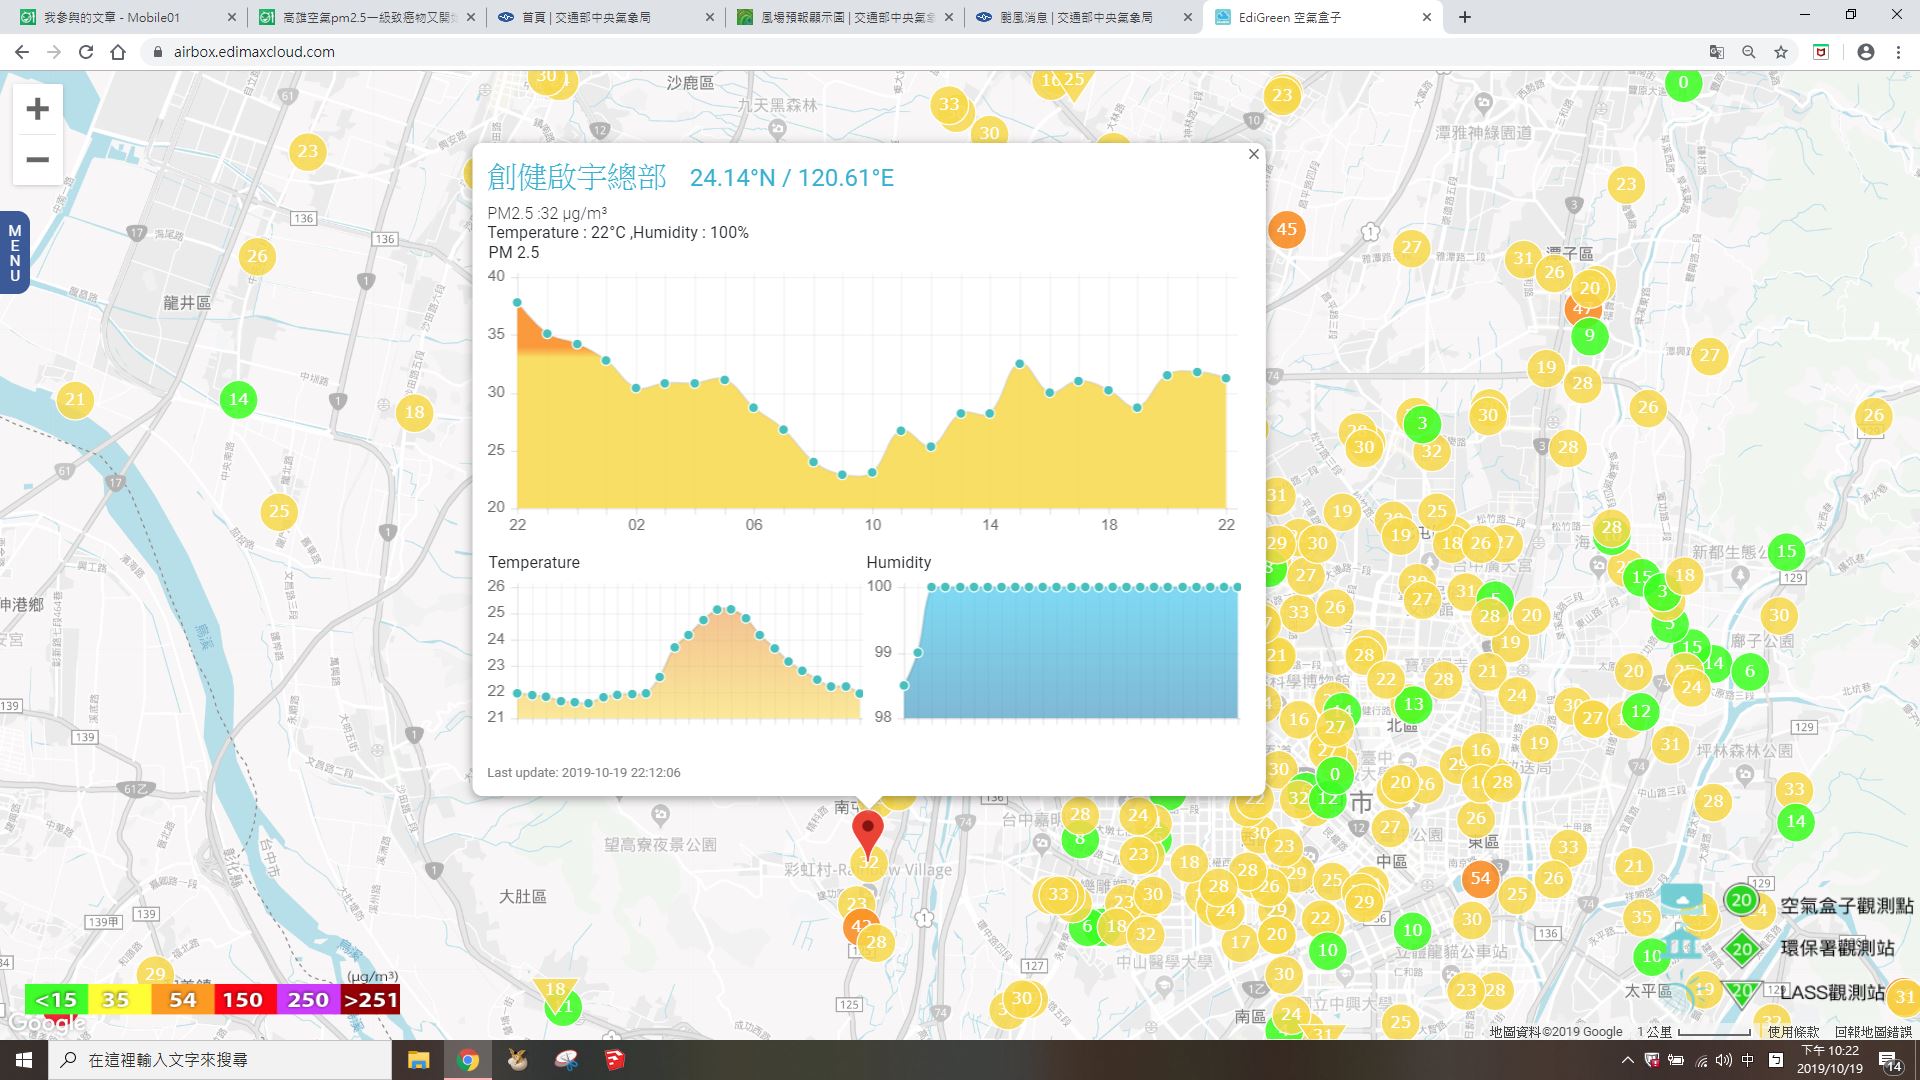The height and width of the screenshot is (1080, 1920).
Task: Open a new browser tab
Action: click(x=1464, y=17)
